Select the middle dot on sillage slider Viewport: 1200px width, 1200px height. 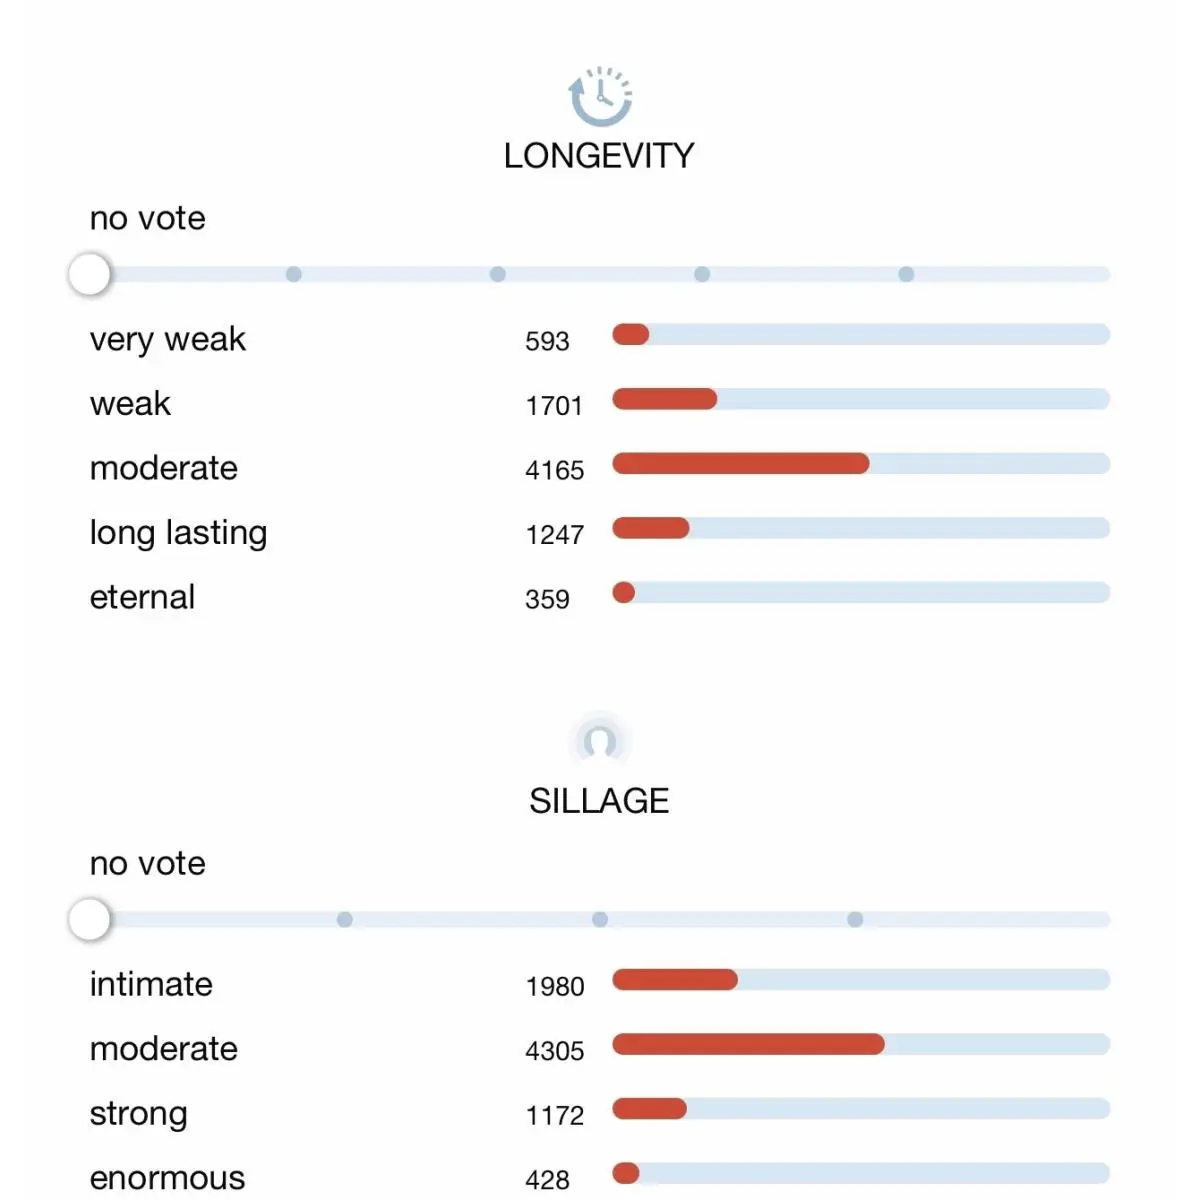coord(600,919)
